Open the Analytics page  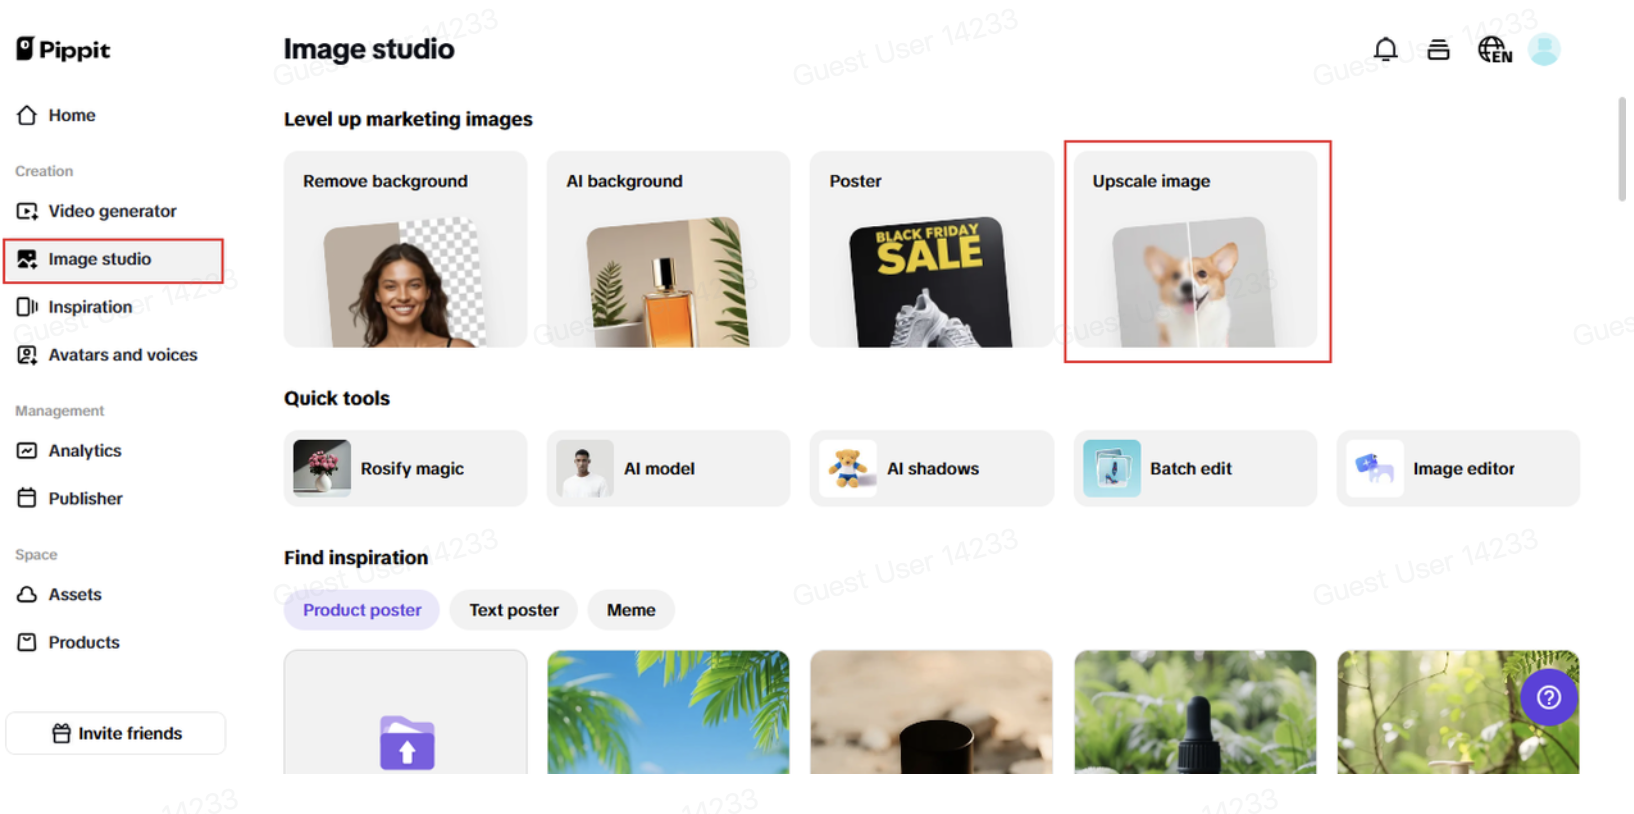[69, 451]
